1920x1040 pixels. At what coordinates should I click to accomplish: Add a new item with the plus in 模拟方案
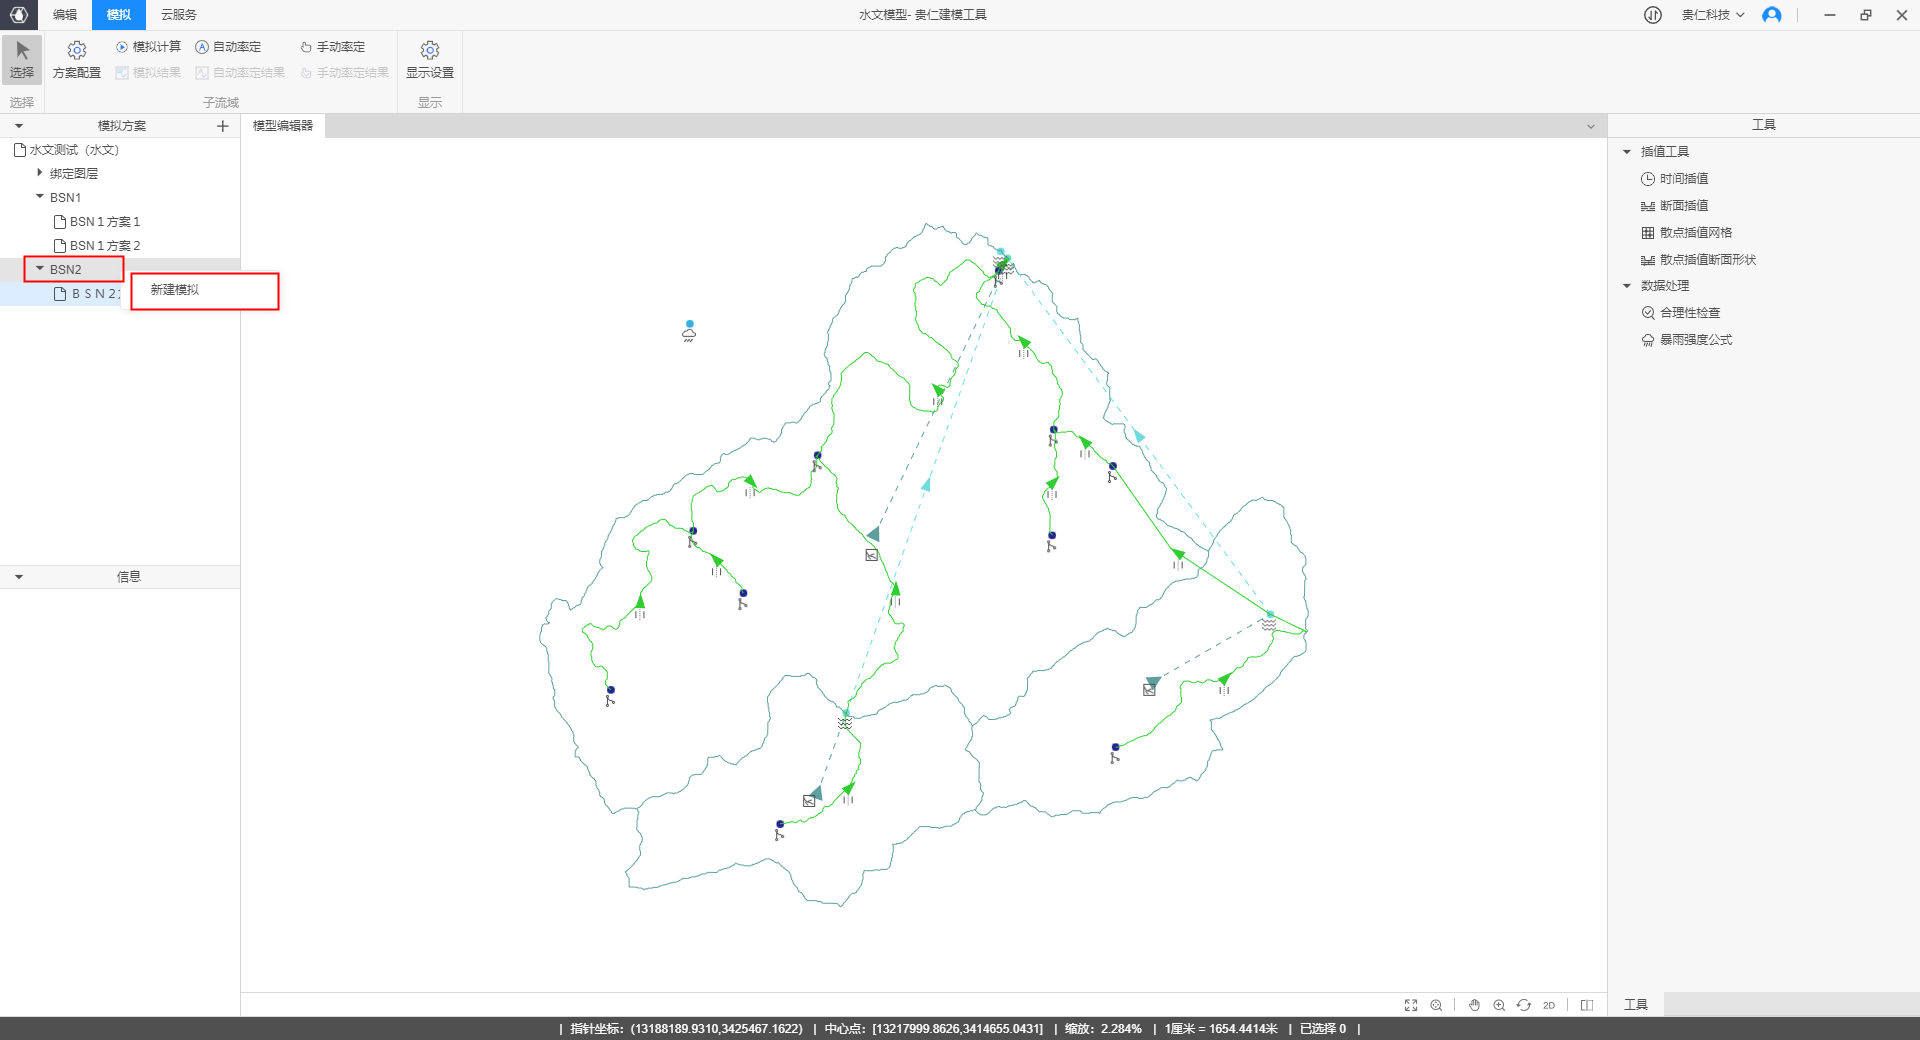tap(223, 126)
